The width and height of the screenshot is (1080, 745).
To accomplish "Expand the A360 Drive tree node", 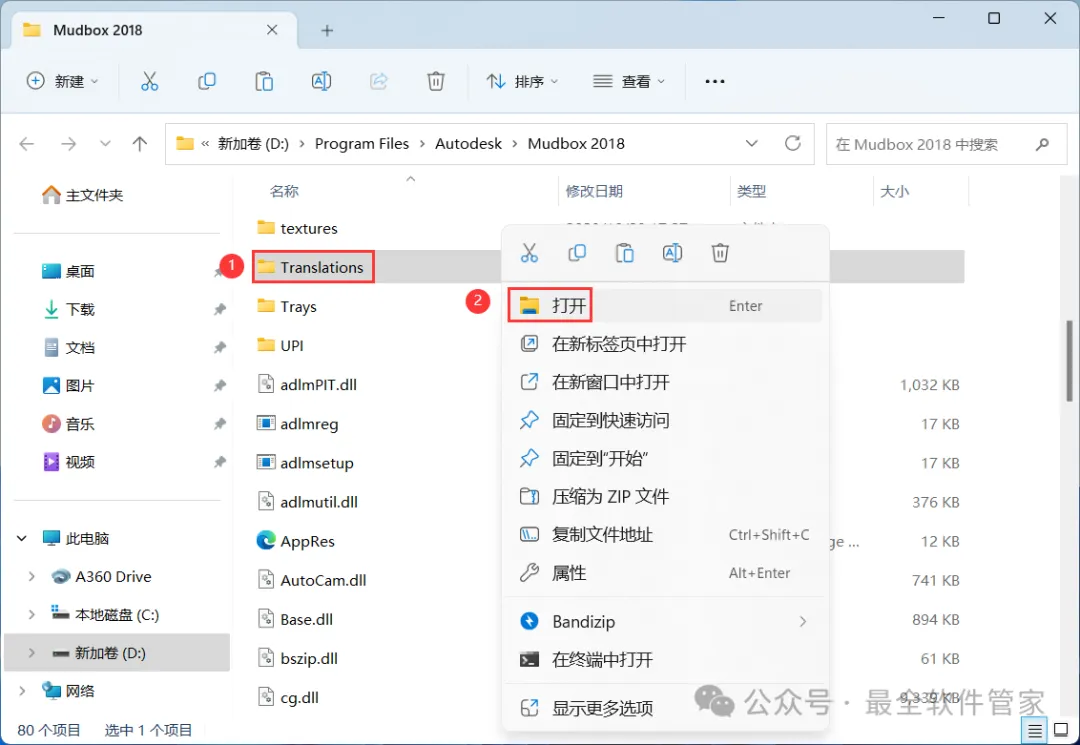I will (x=31, y=576).
